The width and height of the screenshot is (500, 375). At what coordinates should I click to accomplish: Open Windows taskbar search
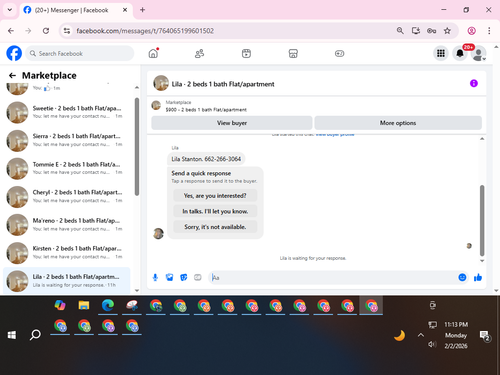pos(35,335)
